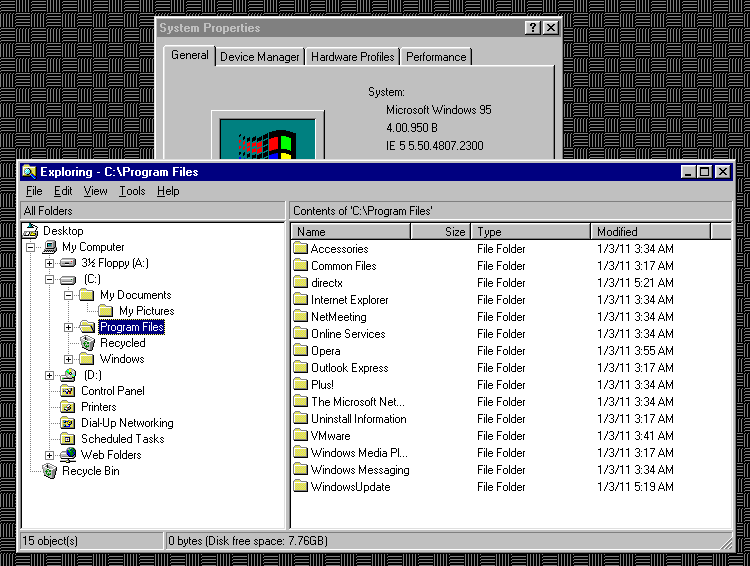The height and width of the screenshot is (566, 750).
Task: Click the Desktop icon in folder tree
Action: (x=31, y=231)
